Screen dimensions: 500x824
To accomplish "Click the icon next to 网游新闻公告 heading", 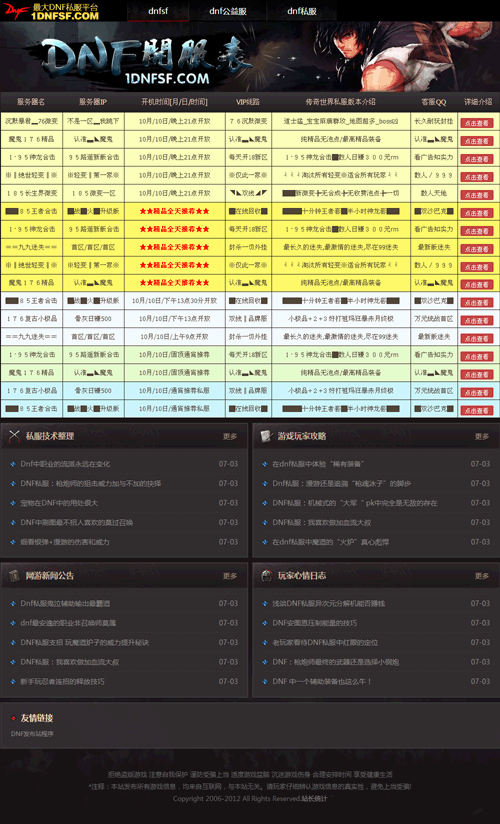I will coord(14,575).
